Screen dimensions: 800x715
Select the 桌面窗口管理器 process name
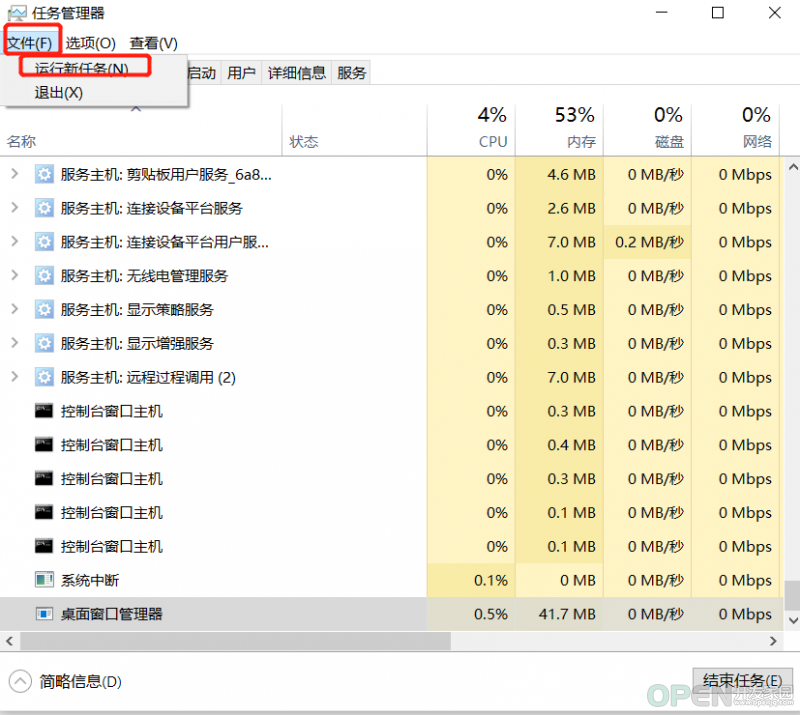click(x=111, y=614)
